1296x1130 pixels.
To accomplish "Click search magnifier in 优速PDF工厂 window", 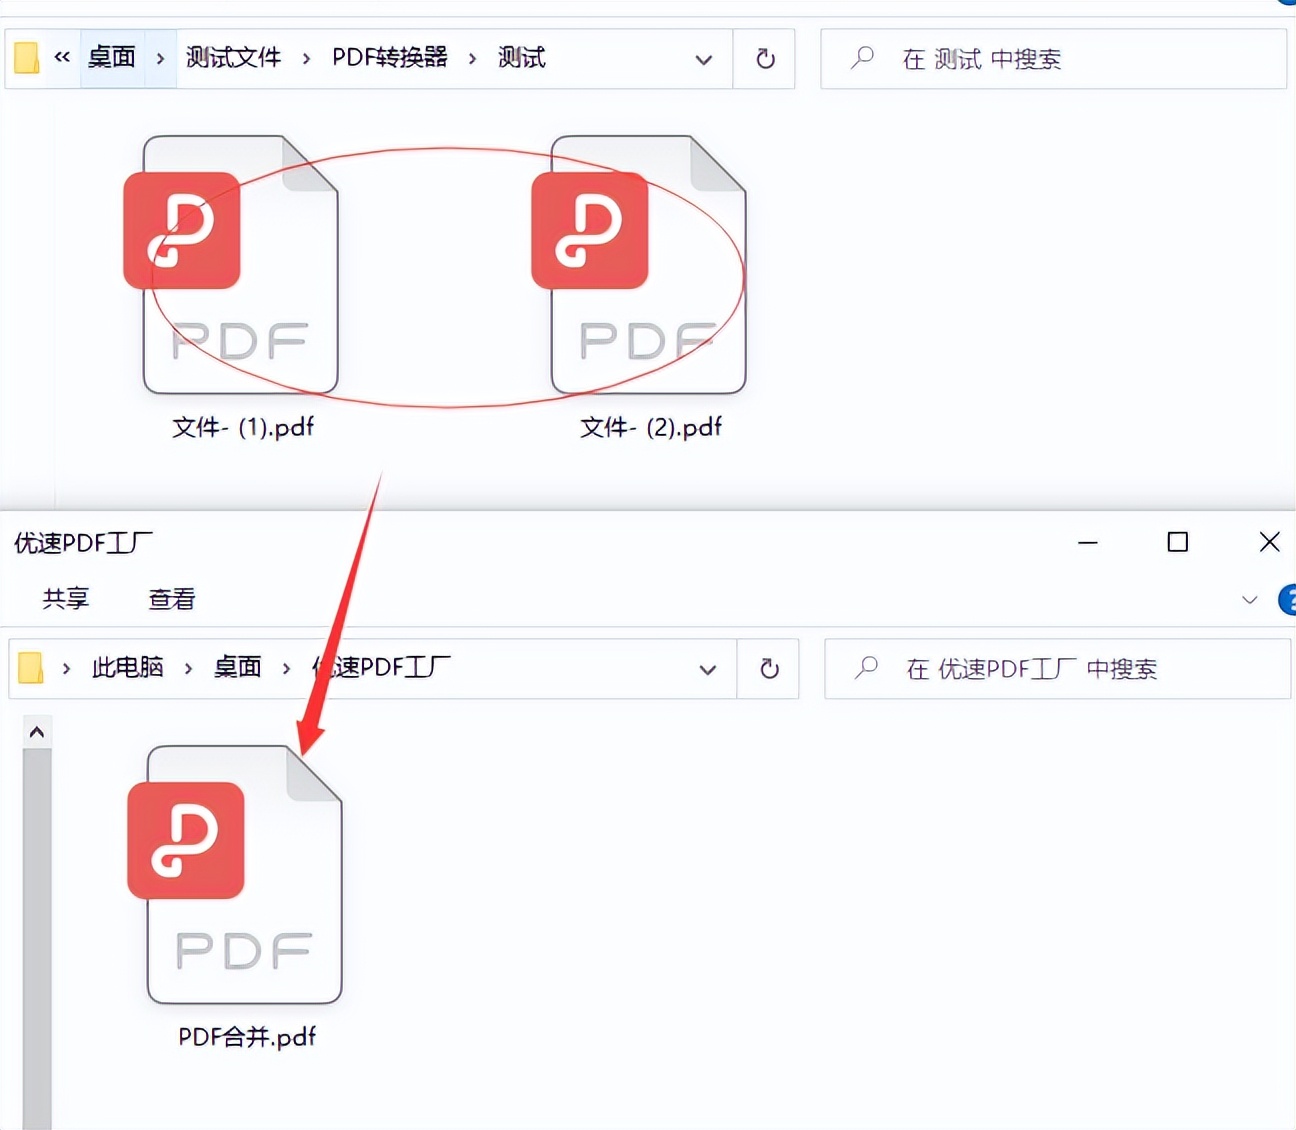I will (866, 667).
